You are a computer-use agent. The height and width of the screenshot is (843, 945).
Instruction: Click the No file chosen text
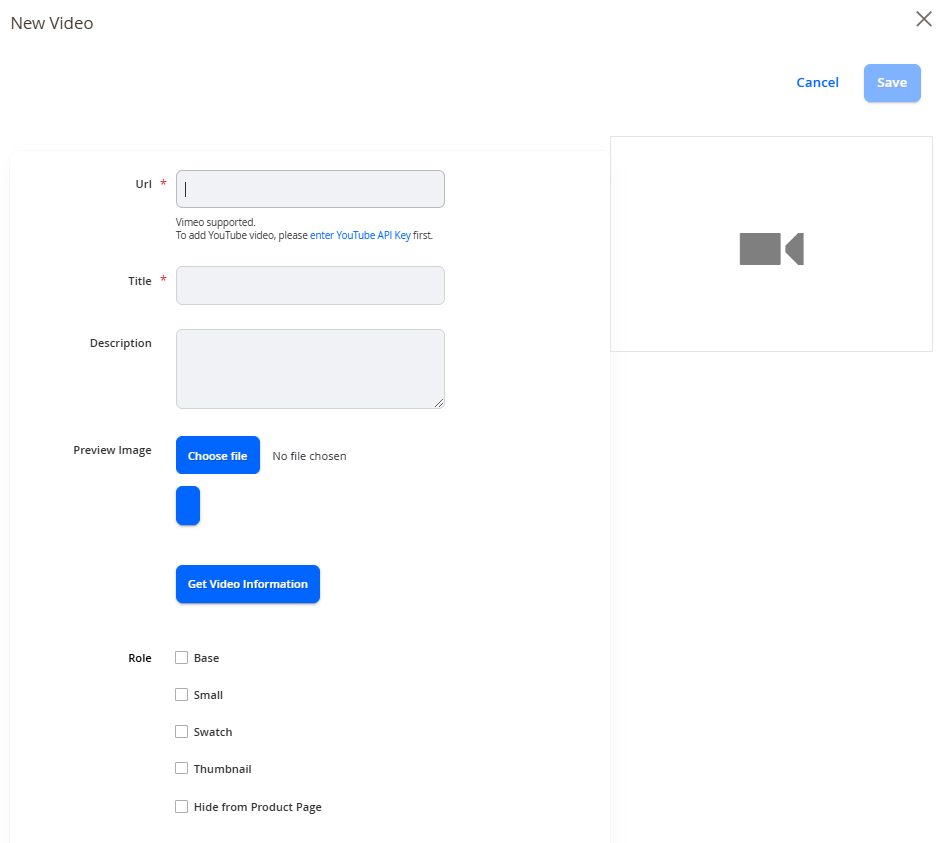point(309,456)
